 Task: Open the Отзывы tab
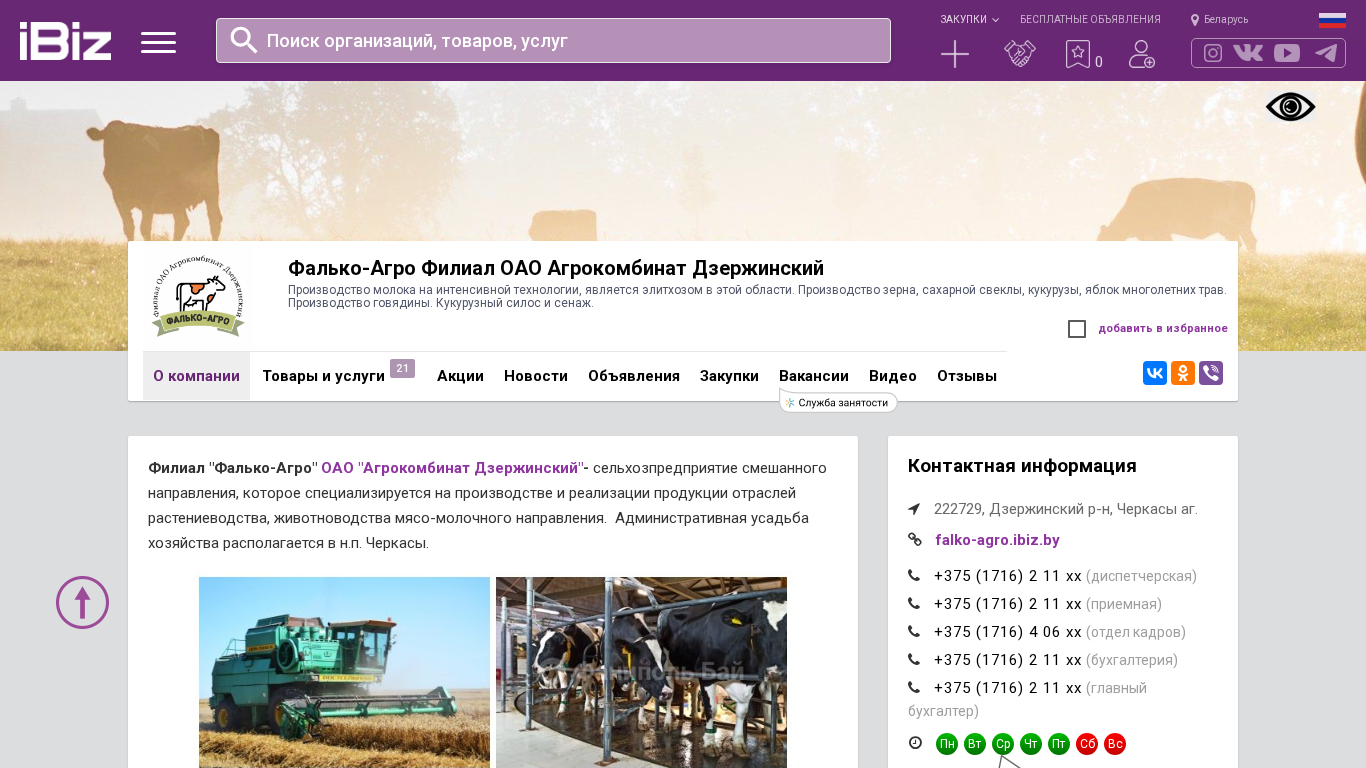pyautogui.click(x=967, y=376)
